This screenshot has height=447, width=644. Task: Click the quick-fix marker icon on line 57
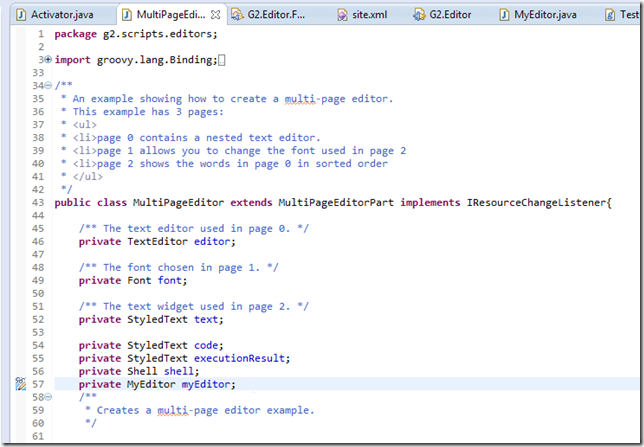(x=20, y=384)
